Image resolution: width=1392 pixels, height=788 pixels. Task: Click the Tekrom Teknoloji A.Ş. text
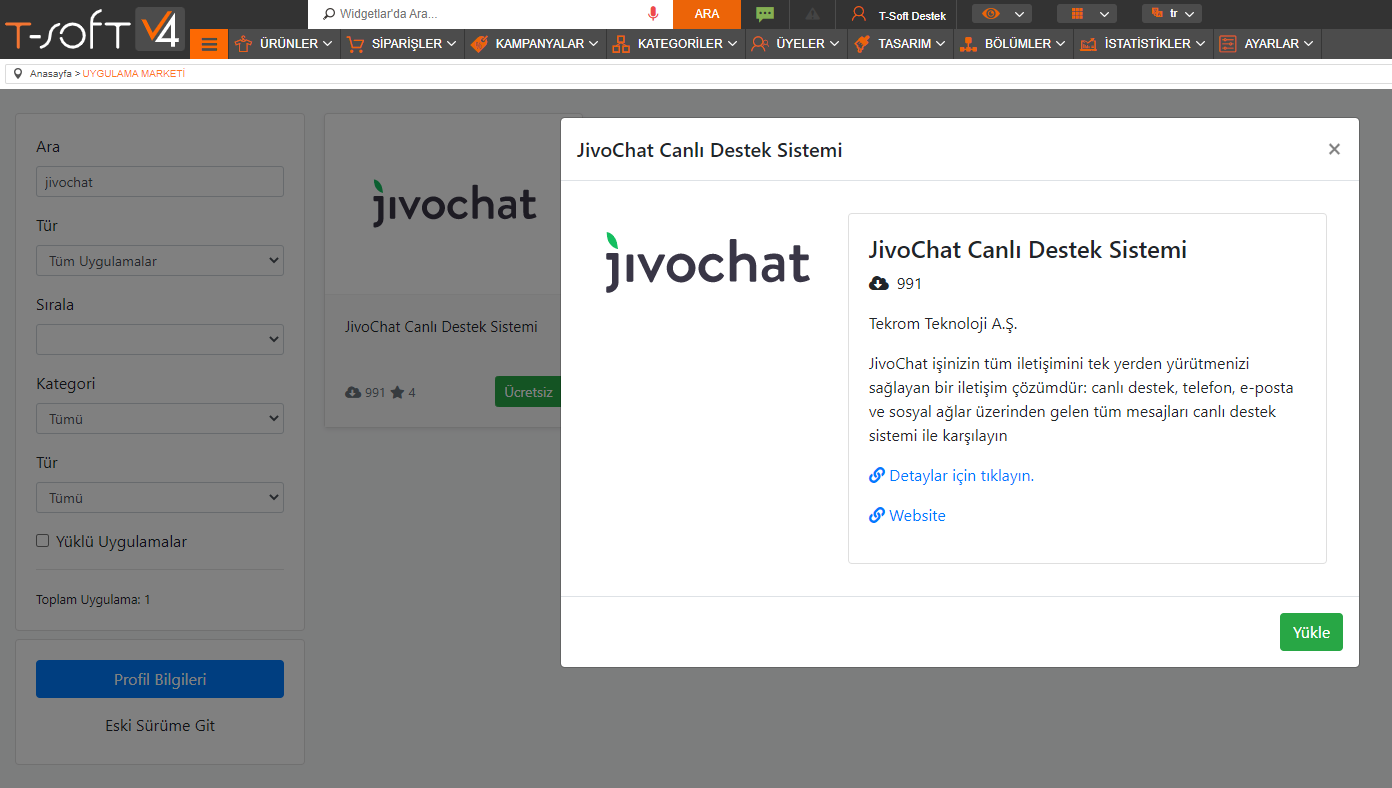943,324
